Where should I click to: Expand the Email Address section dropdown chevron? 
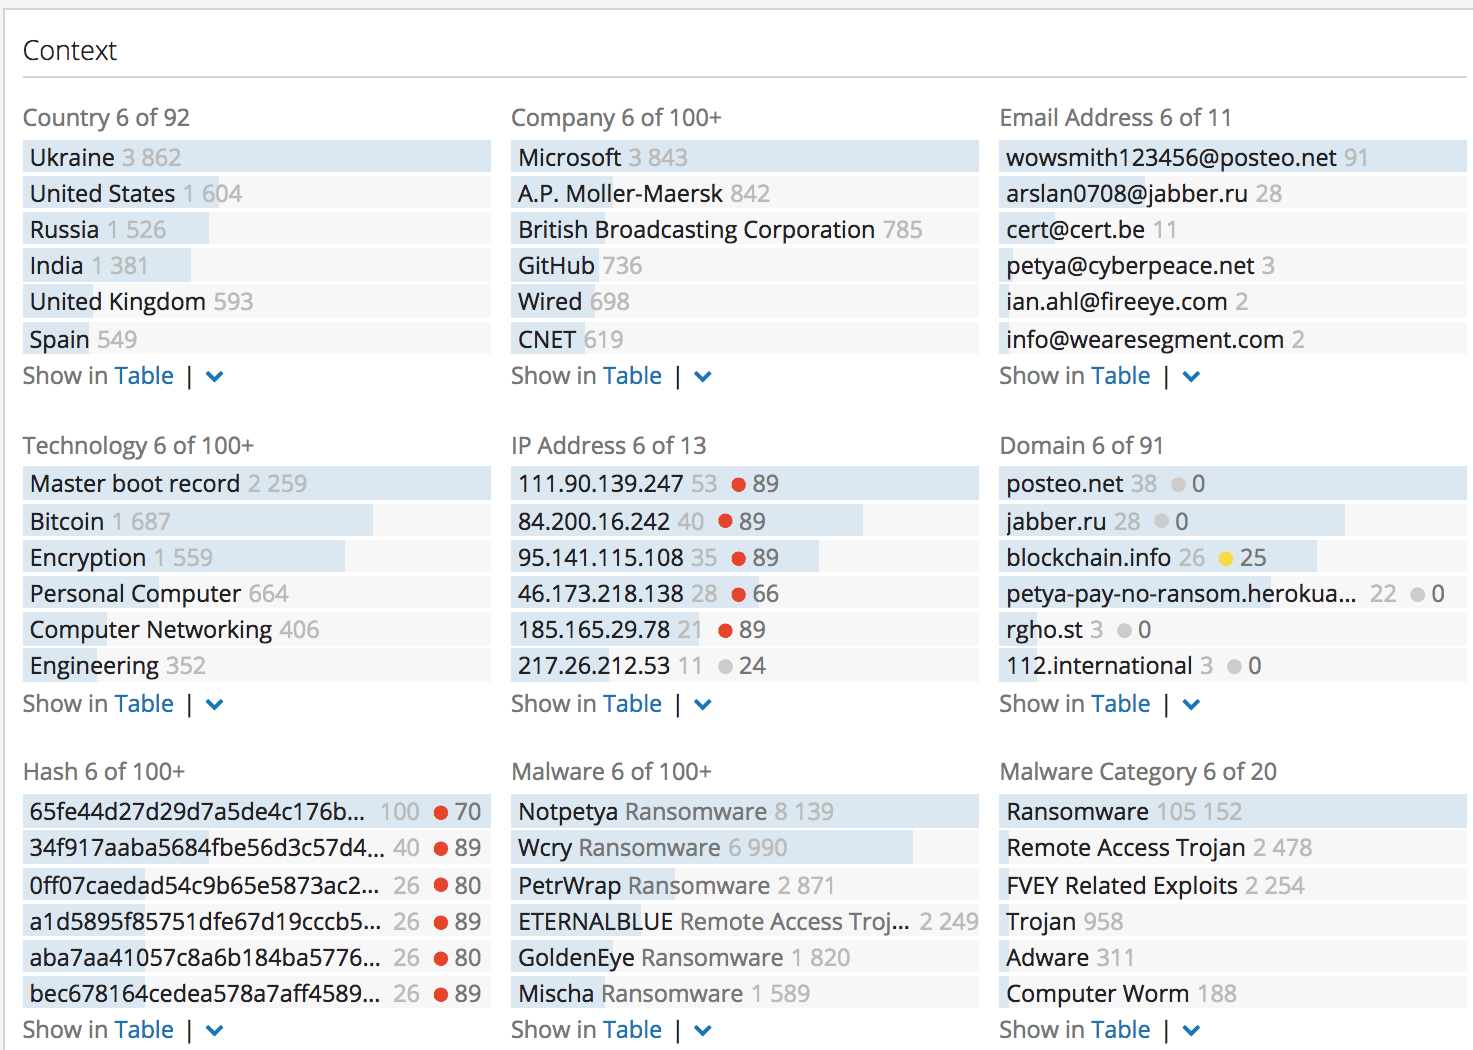1191,377
